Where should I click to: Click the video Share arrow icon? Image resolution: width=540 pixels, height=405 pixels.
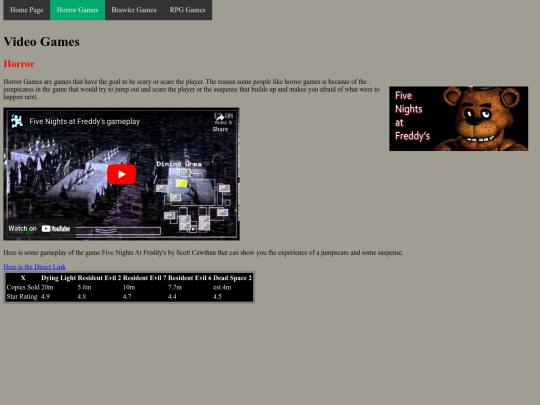pos(220,118)
